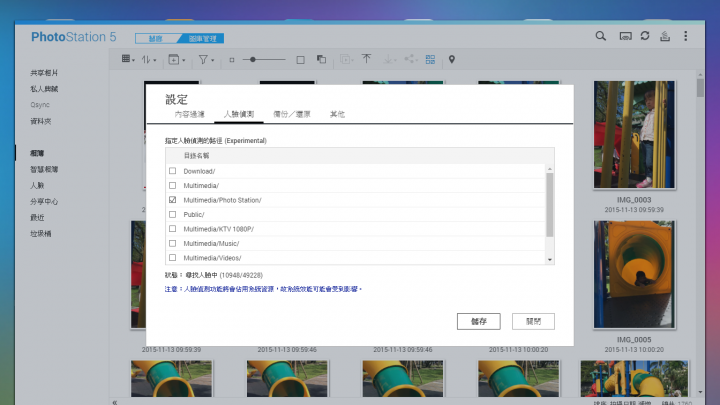Open the 內容過濾 settings tab
720x405 pixels.
[x=190, y=114]
